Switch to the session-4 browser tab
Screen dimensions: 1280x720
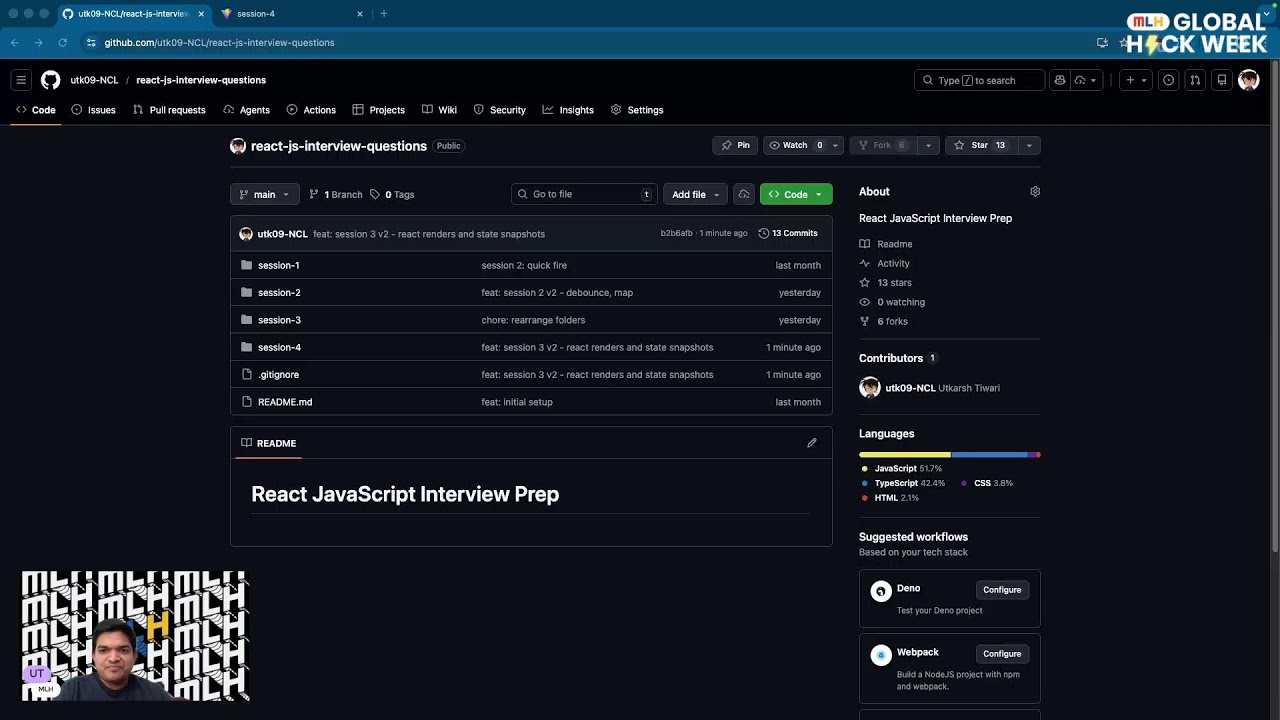290,14
